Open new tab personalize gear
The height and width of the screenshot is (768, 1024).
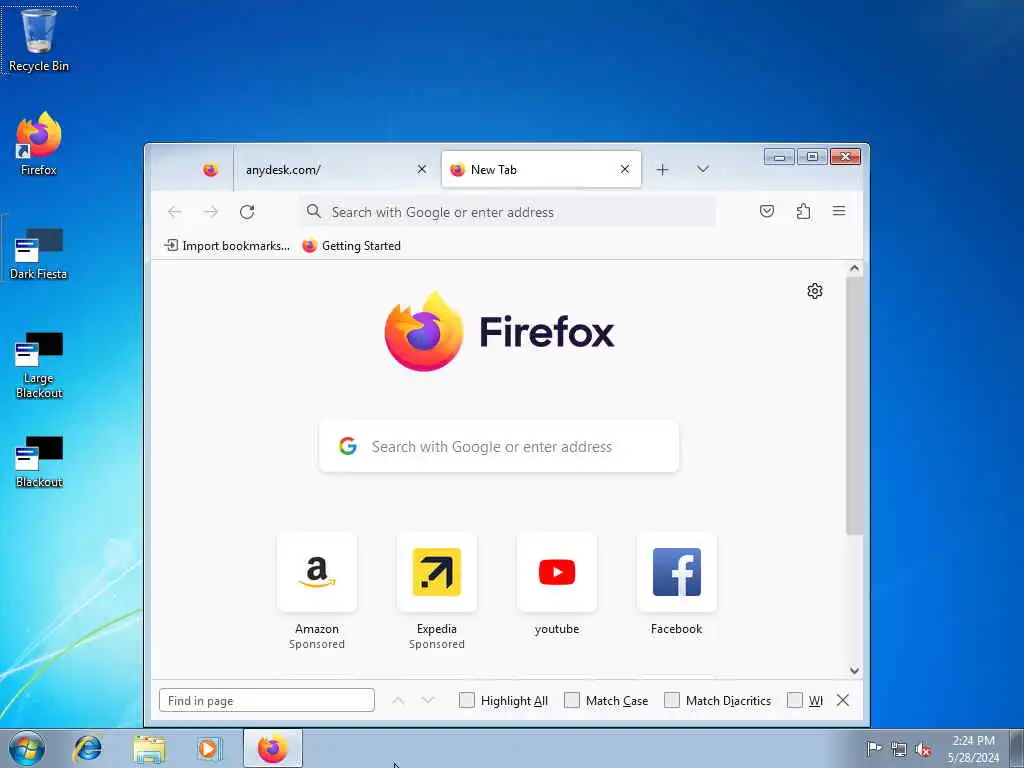click(x=814, y=291)
